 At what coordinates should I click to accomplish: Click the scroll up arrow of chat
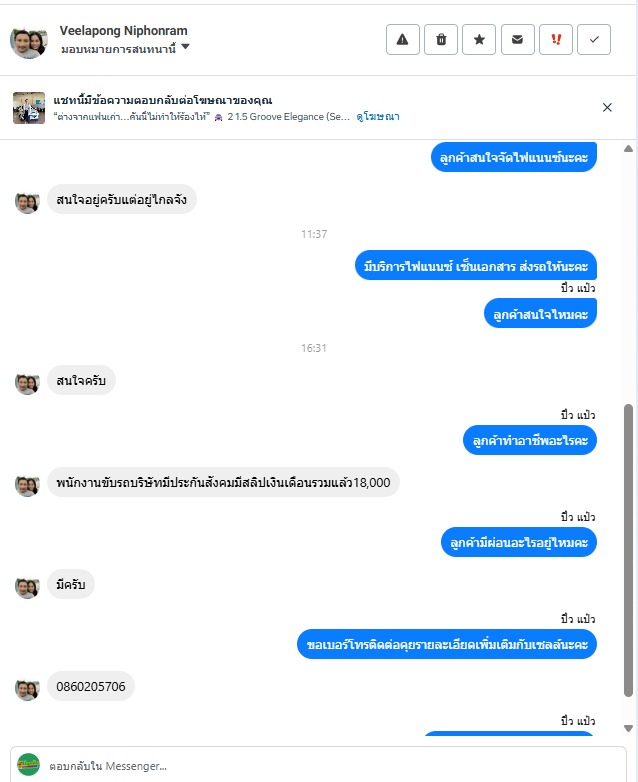pyautogui.click(x=629, y=149)
